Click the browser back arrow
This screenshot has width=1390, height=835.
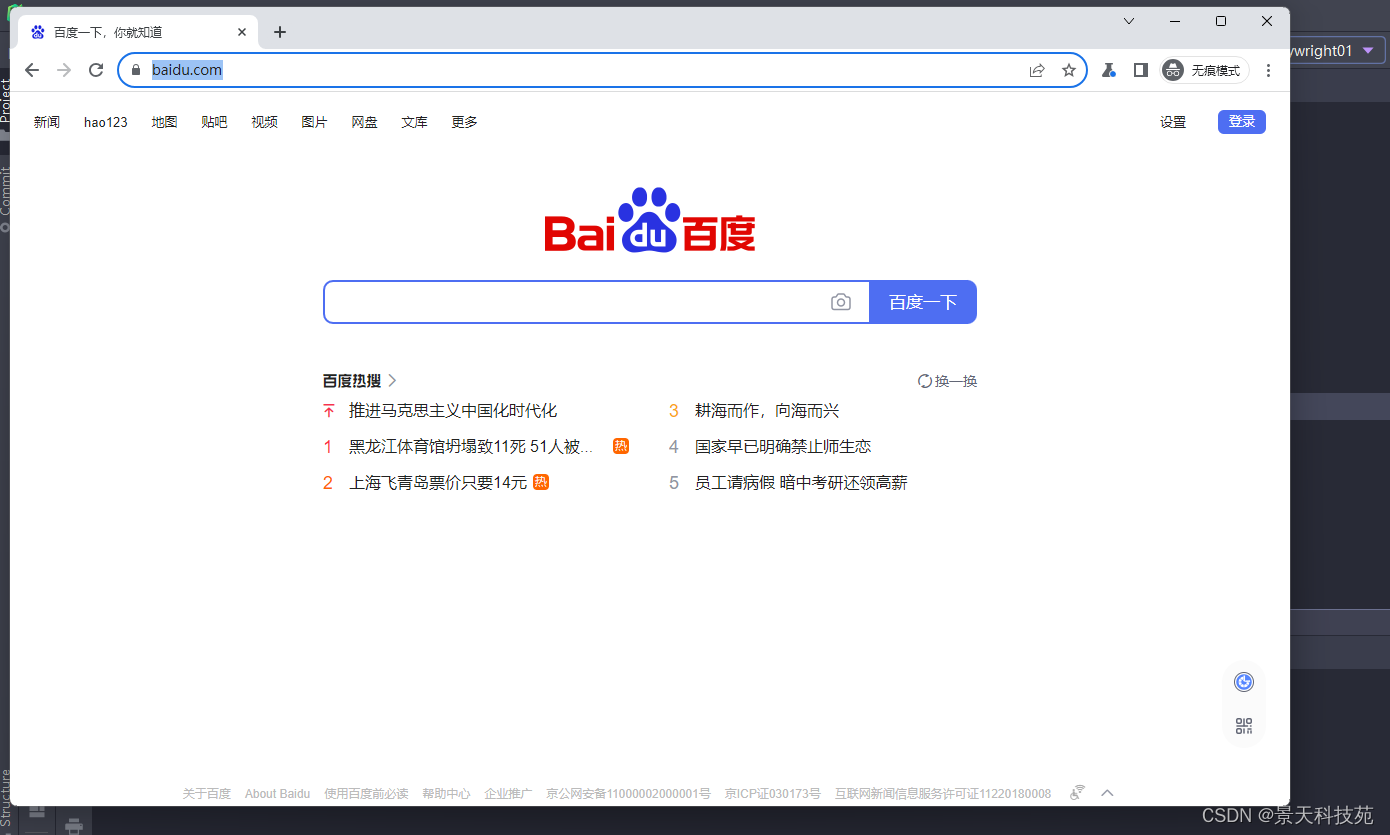tap(32, 70)
